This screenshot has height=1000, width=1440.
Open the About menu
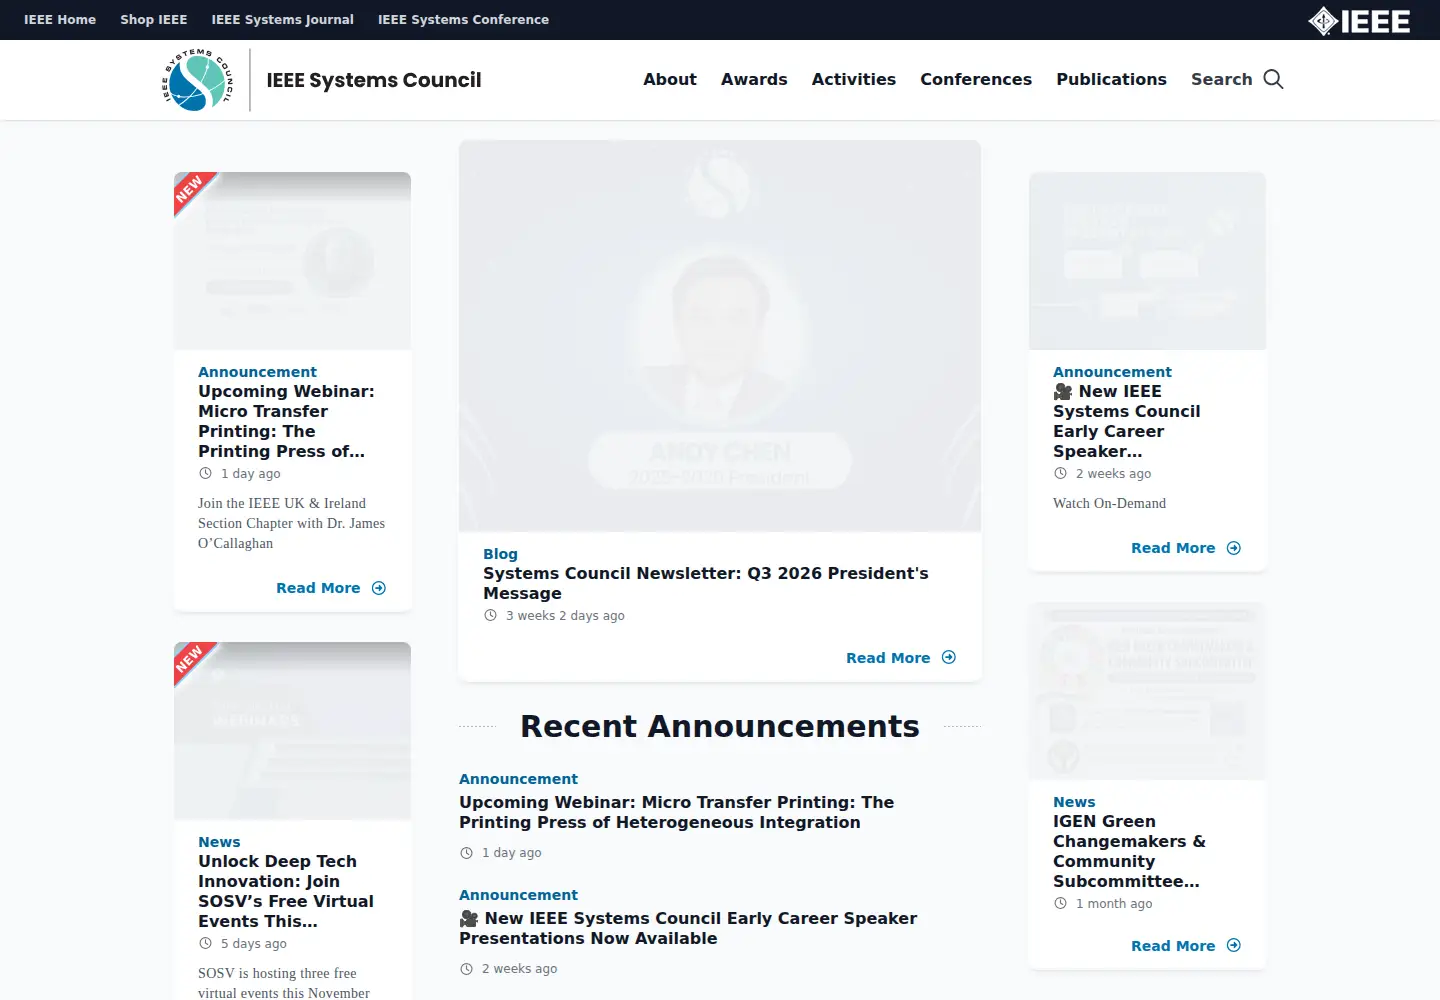tap(670, 79)
